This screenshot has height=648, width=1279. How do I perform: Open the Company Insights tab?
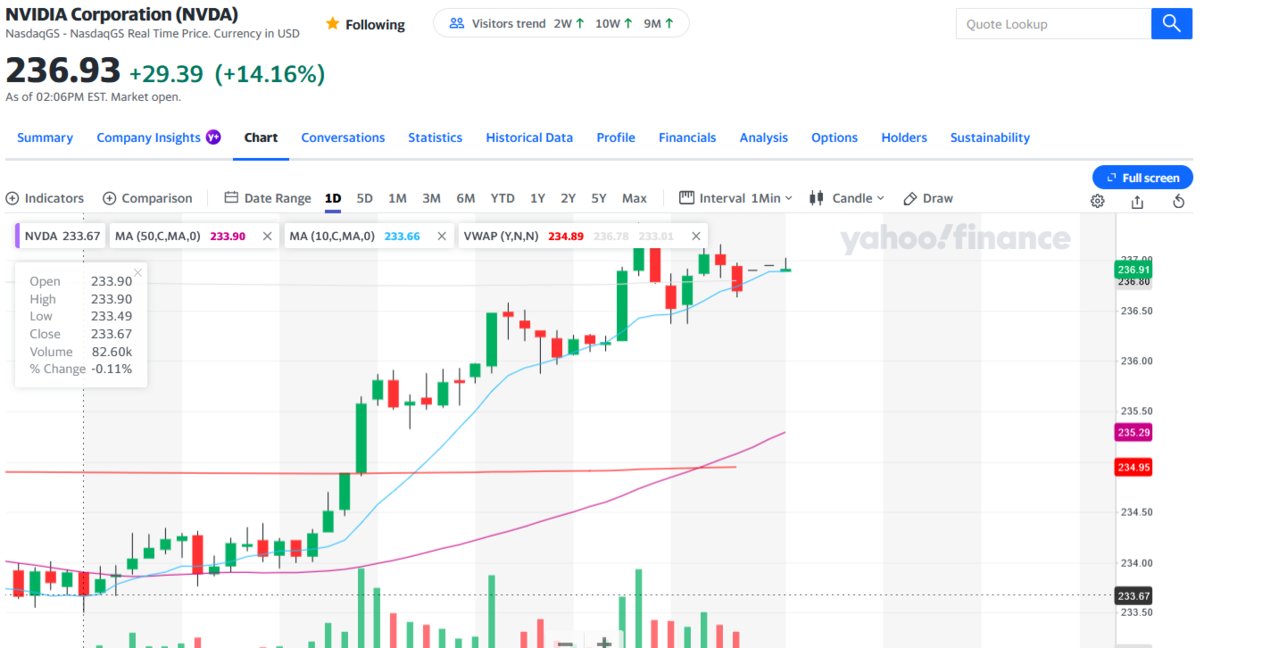[148, 138]
